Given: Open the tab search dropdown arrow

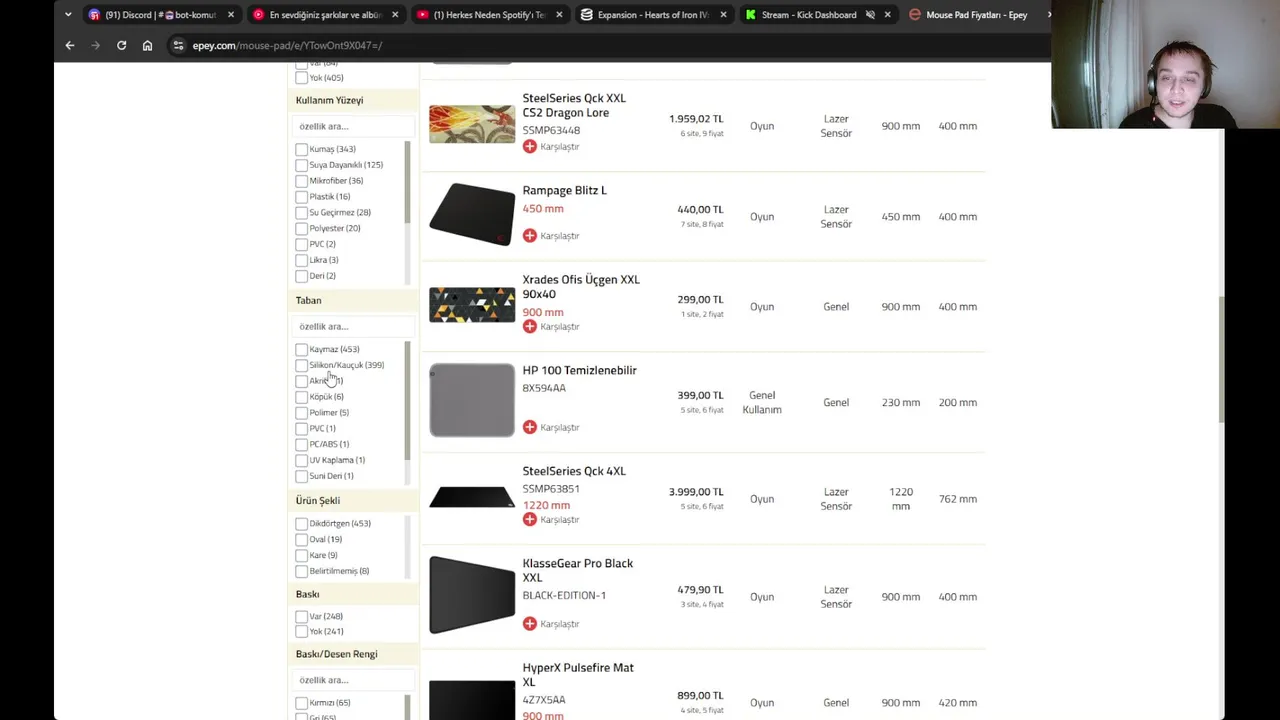Looking at the screenshot, I should tap(68, 15).
